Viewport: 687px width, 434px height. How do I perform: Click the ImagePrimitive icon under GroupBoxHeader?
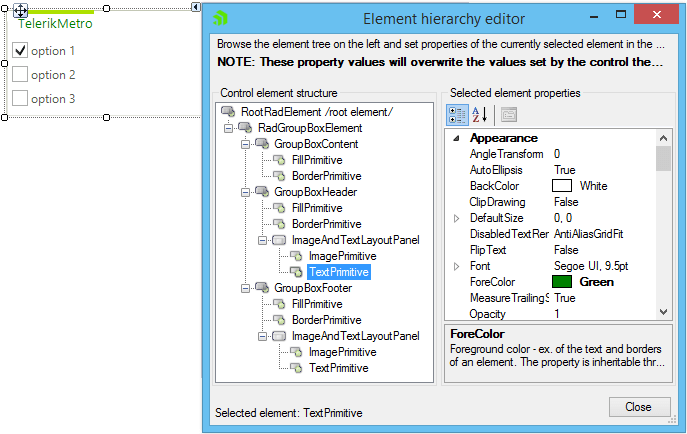296,256
